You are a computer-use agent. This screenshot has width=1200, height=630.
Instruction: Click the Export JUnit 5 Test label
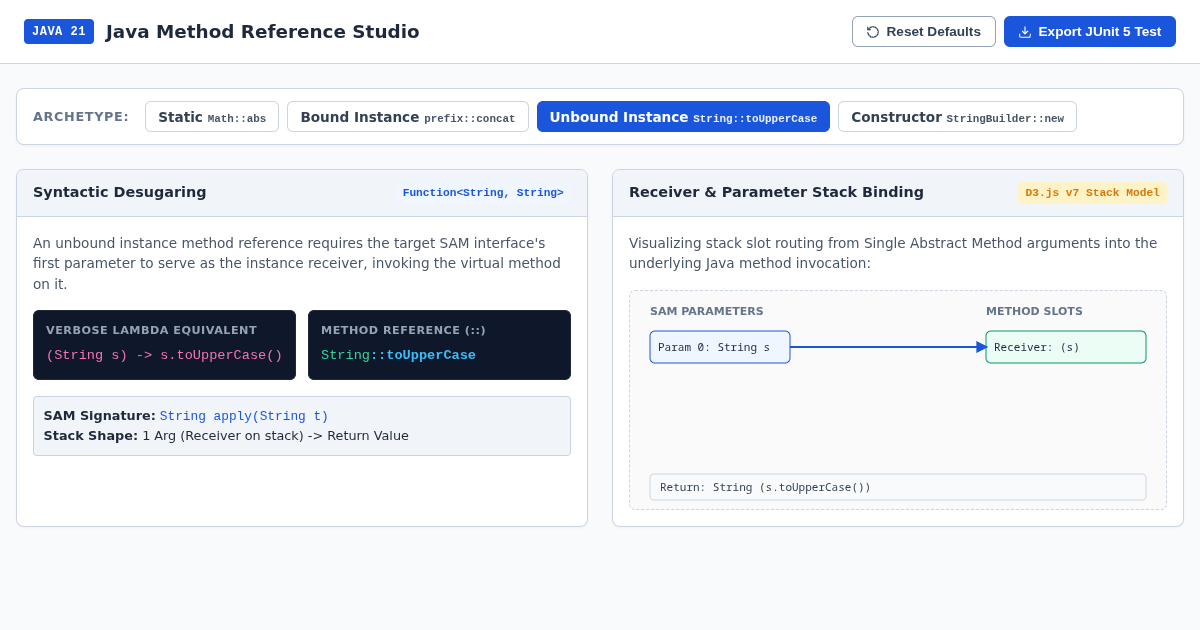pos(1099,32)
